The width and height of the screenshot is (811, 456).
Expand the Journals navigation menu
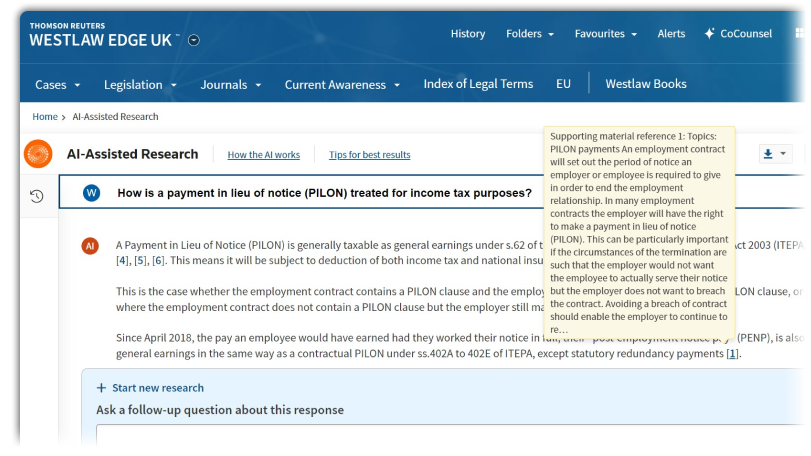point(231,85)
